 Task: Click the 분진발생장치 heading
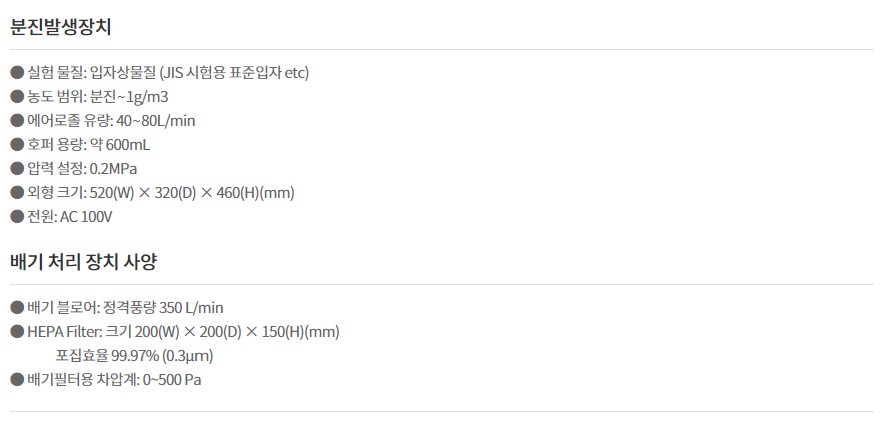coord(60,27)
